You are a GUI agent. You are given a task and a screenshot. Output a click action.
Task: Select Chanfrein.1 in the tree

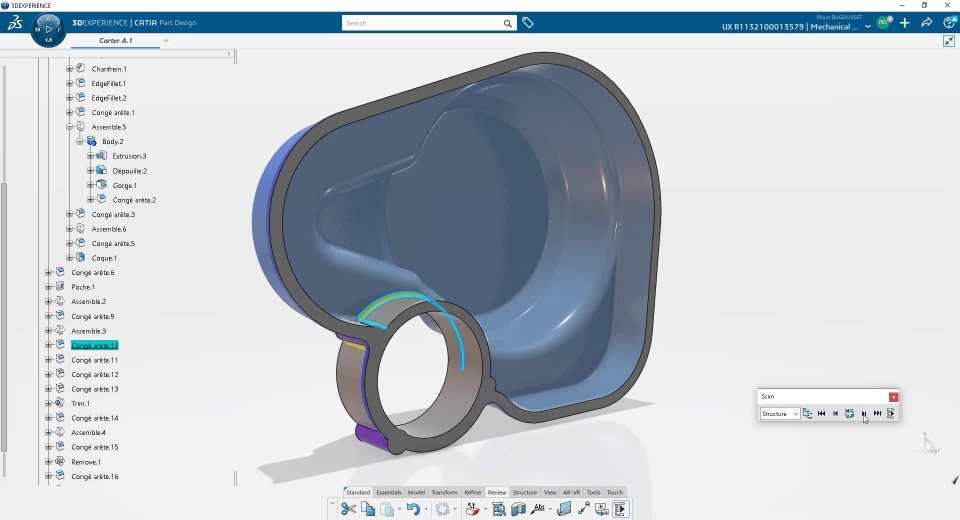click(109, 69)
